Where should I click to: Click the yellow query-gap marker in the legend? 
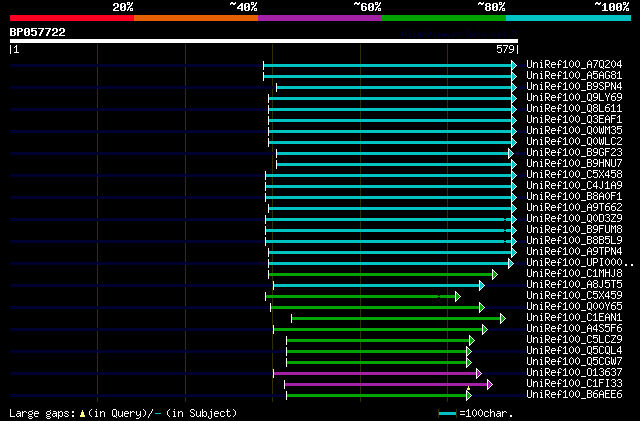82,414
